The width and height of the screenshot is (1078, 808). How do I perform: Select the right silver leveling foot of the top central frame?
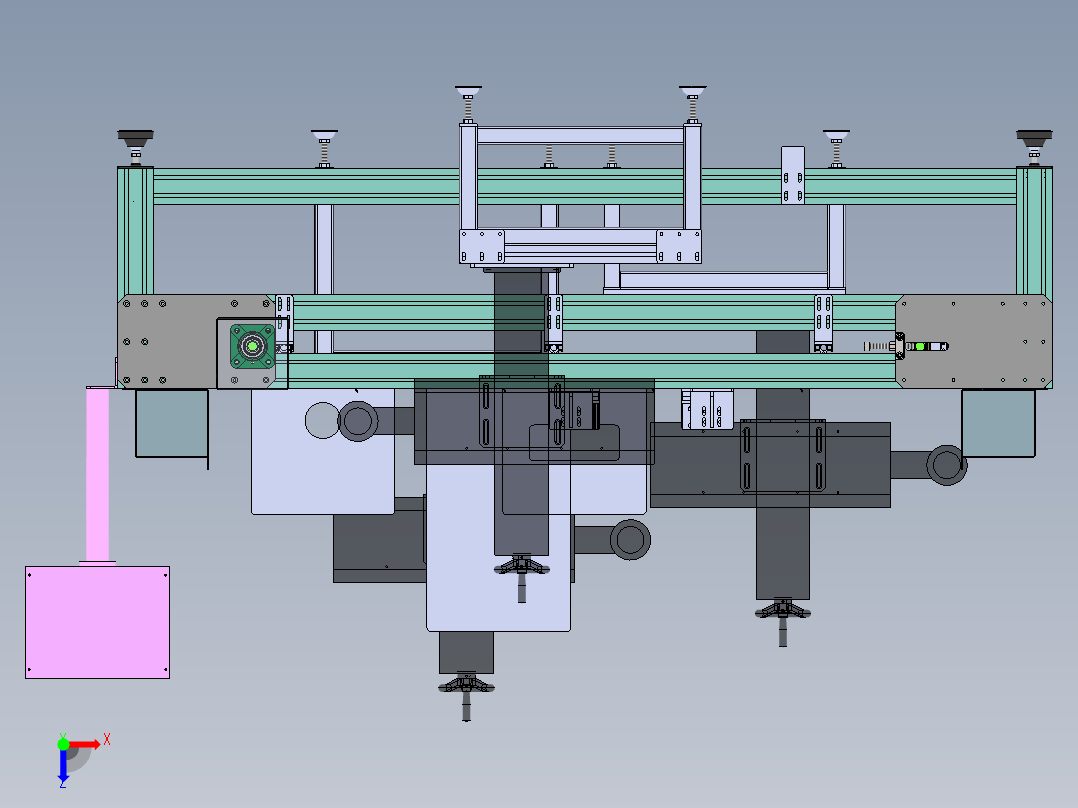coord(692,105)
